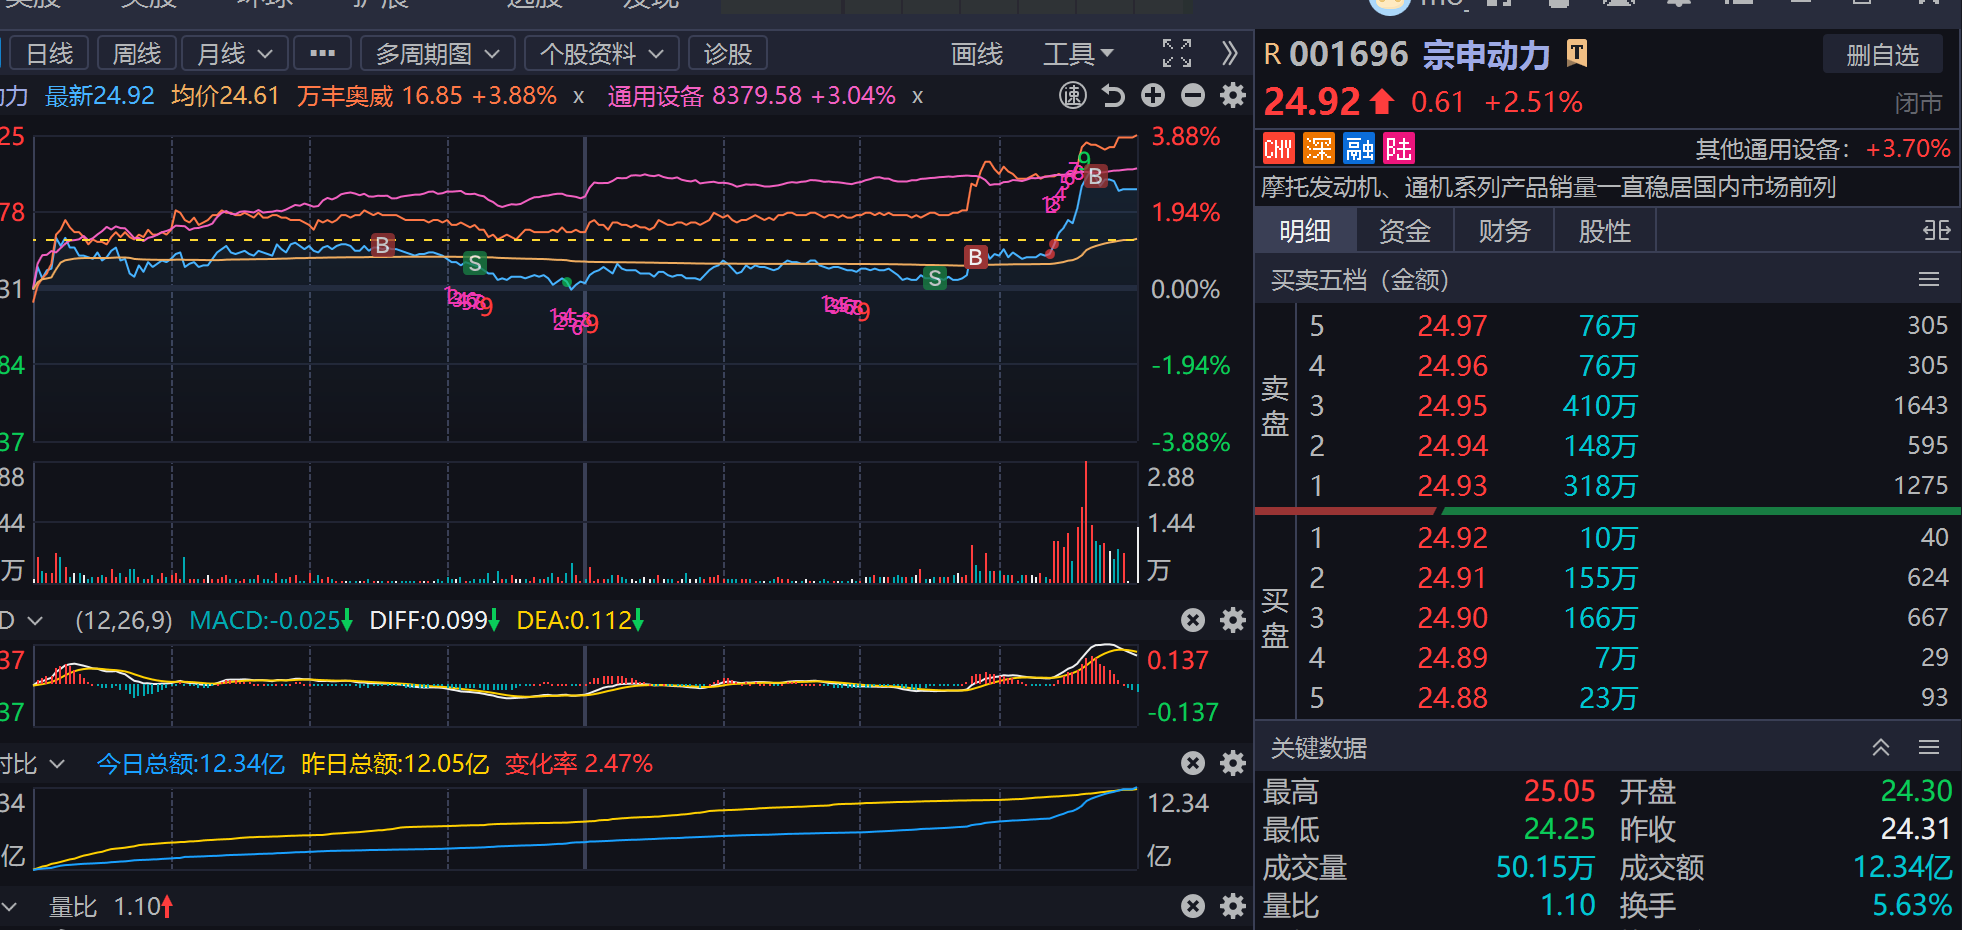The width and height of the screenshot is (1962, 930).
Task: Open turnover comparison settings gear
Action: click(x=1233, y=764)
